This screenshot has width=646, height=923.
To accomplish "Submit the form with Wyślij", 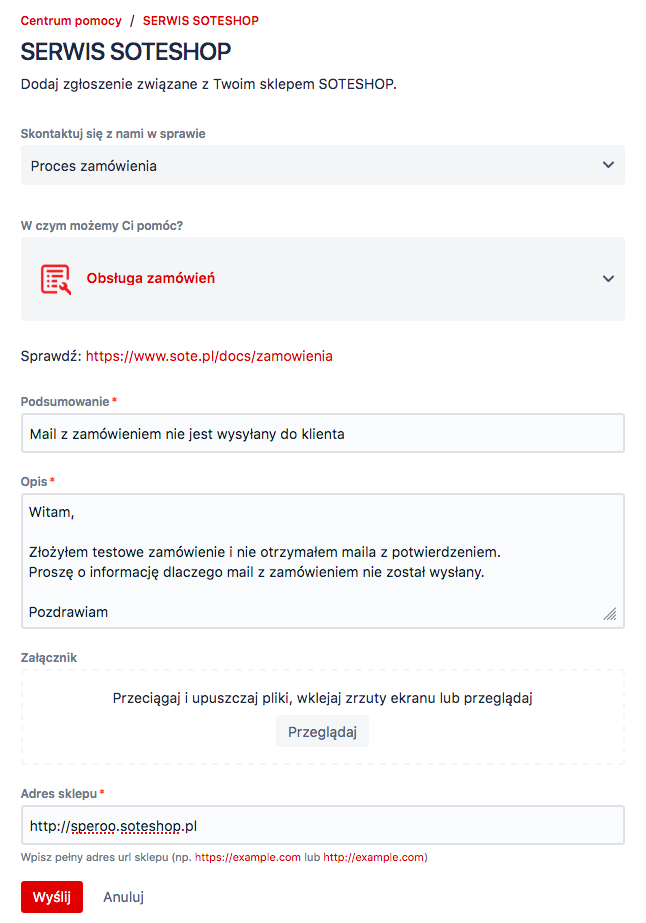I will (x=52, y=897).
